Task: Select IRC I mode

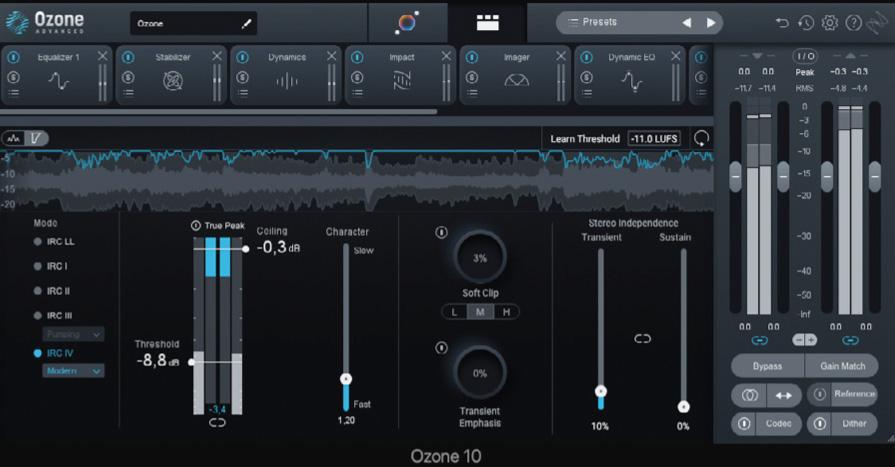Action: [50, 266]
